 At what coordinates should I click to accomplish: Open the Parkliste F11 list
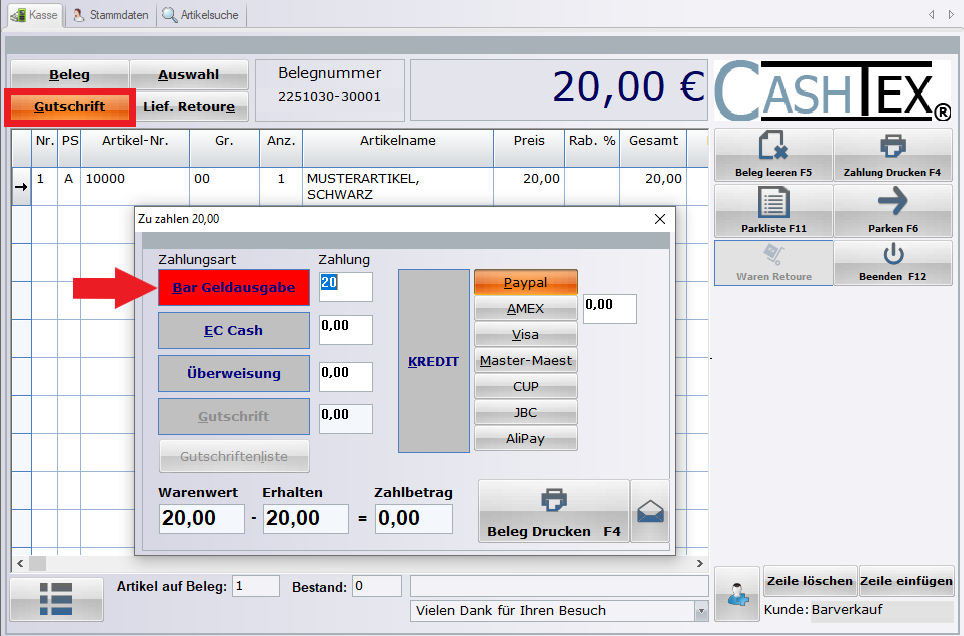773,211
